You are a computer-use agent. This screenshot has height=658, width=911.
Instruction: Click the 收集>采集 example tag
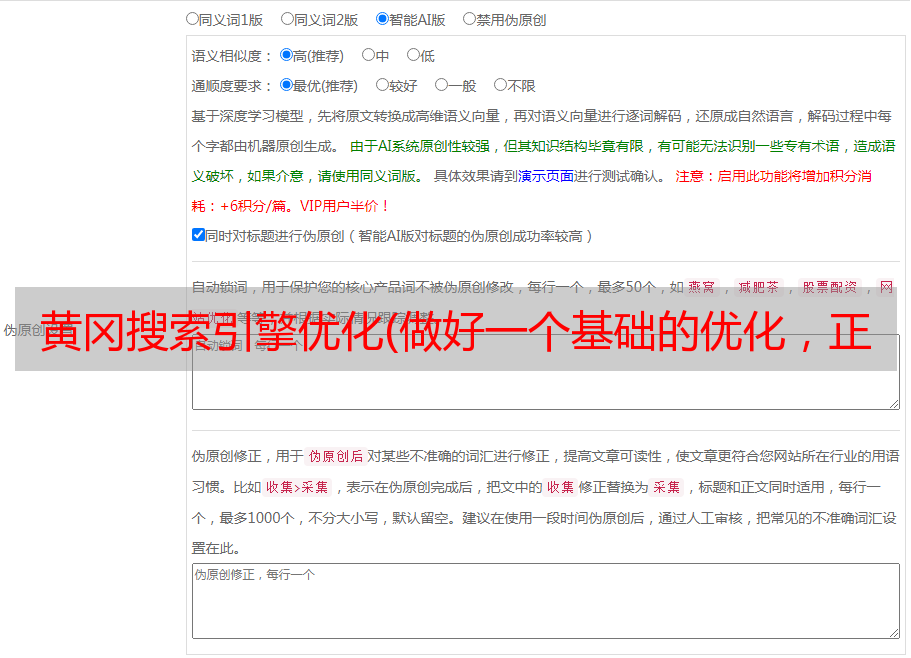(x=297, y=487)
